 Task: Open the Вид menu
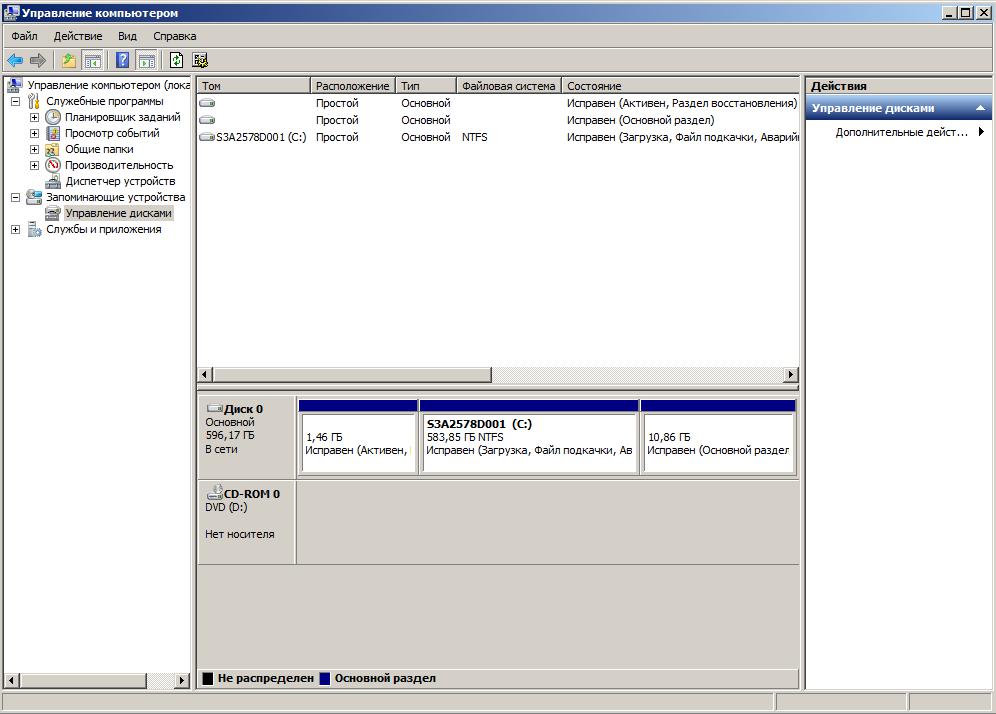(x=127, y=36)
